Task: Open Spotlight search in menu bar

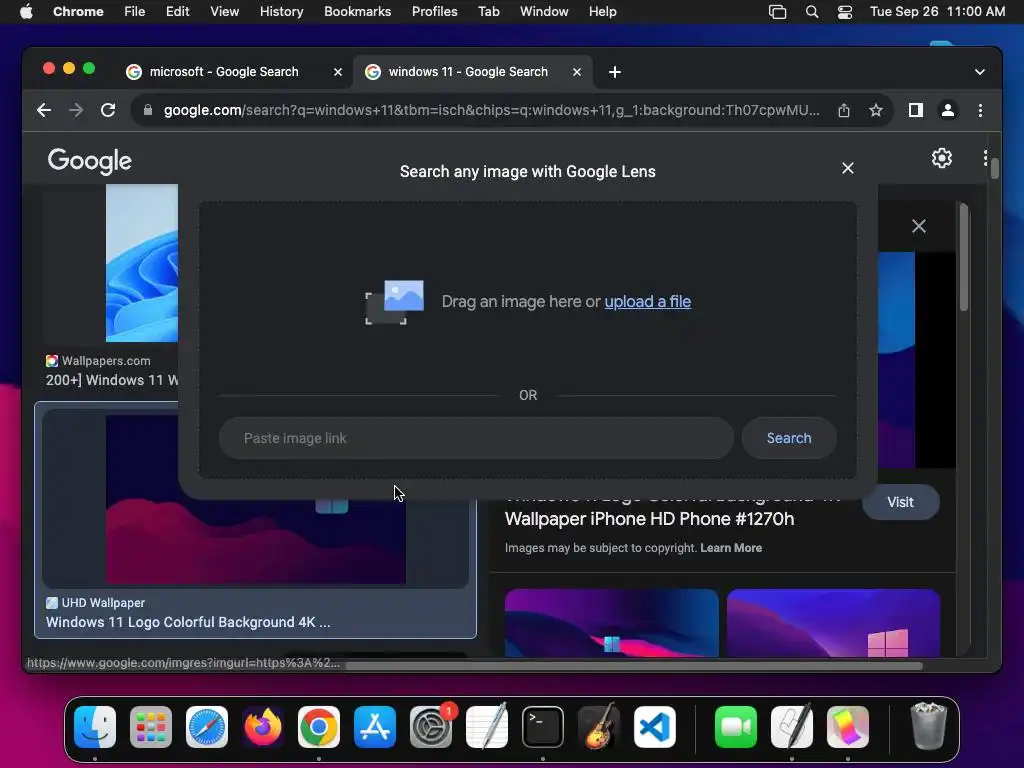Action: coord(812,12)
